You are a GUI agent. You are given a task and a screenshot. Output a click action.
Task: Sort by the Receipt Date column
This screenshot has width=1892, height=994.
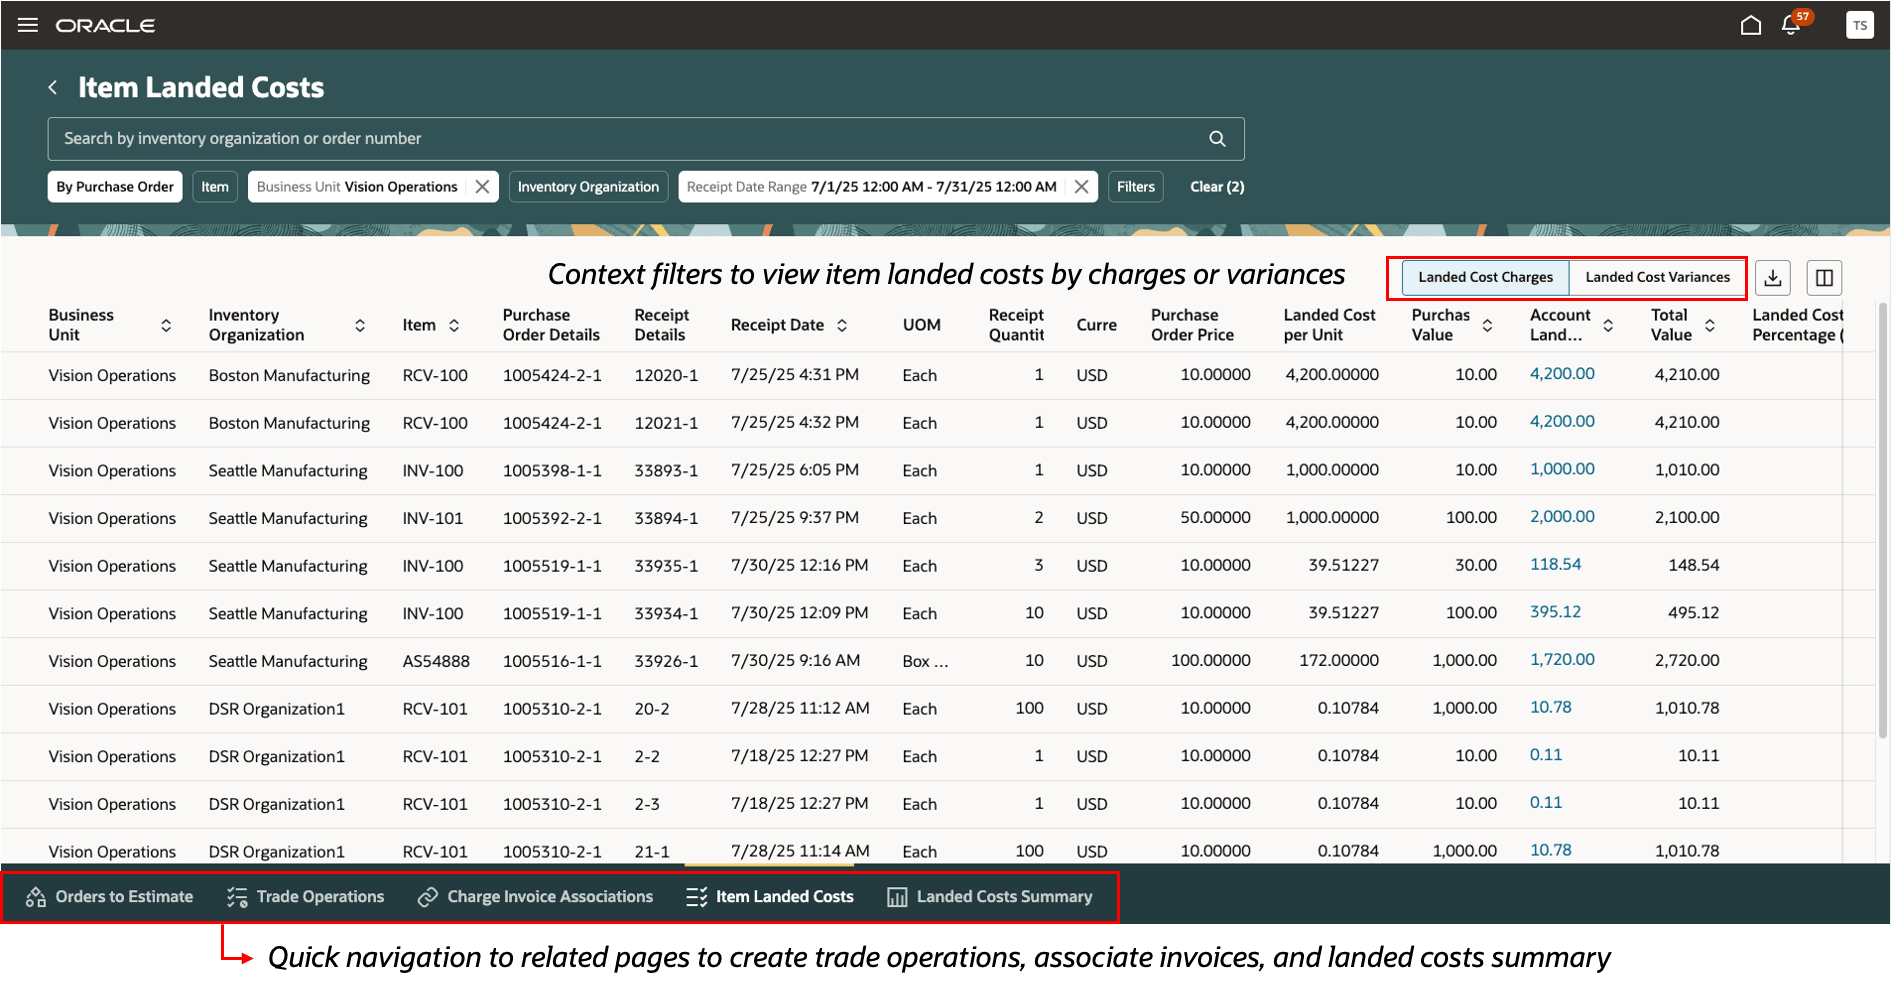pos(842,325)
